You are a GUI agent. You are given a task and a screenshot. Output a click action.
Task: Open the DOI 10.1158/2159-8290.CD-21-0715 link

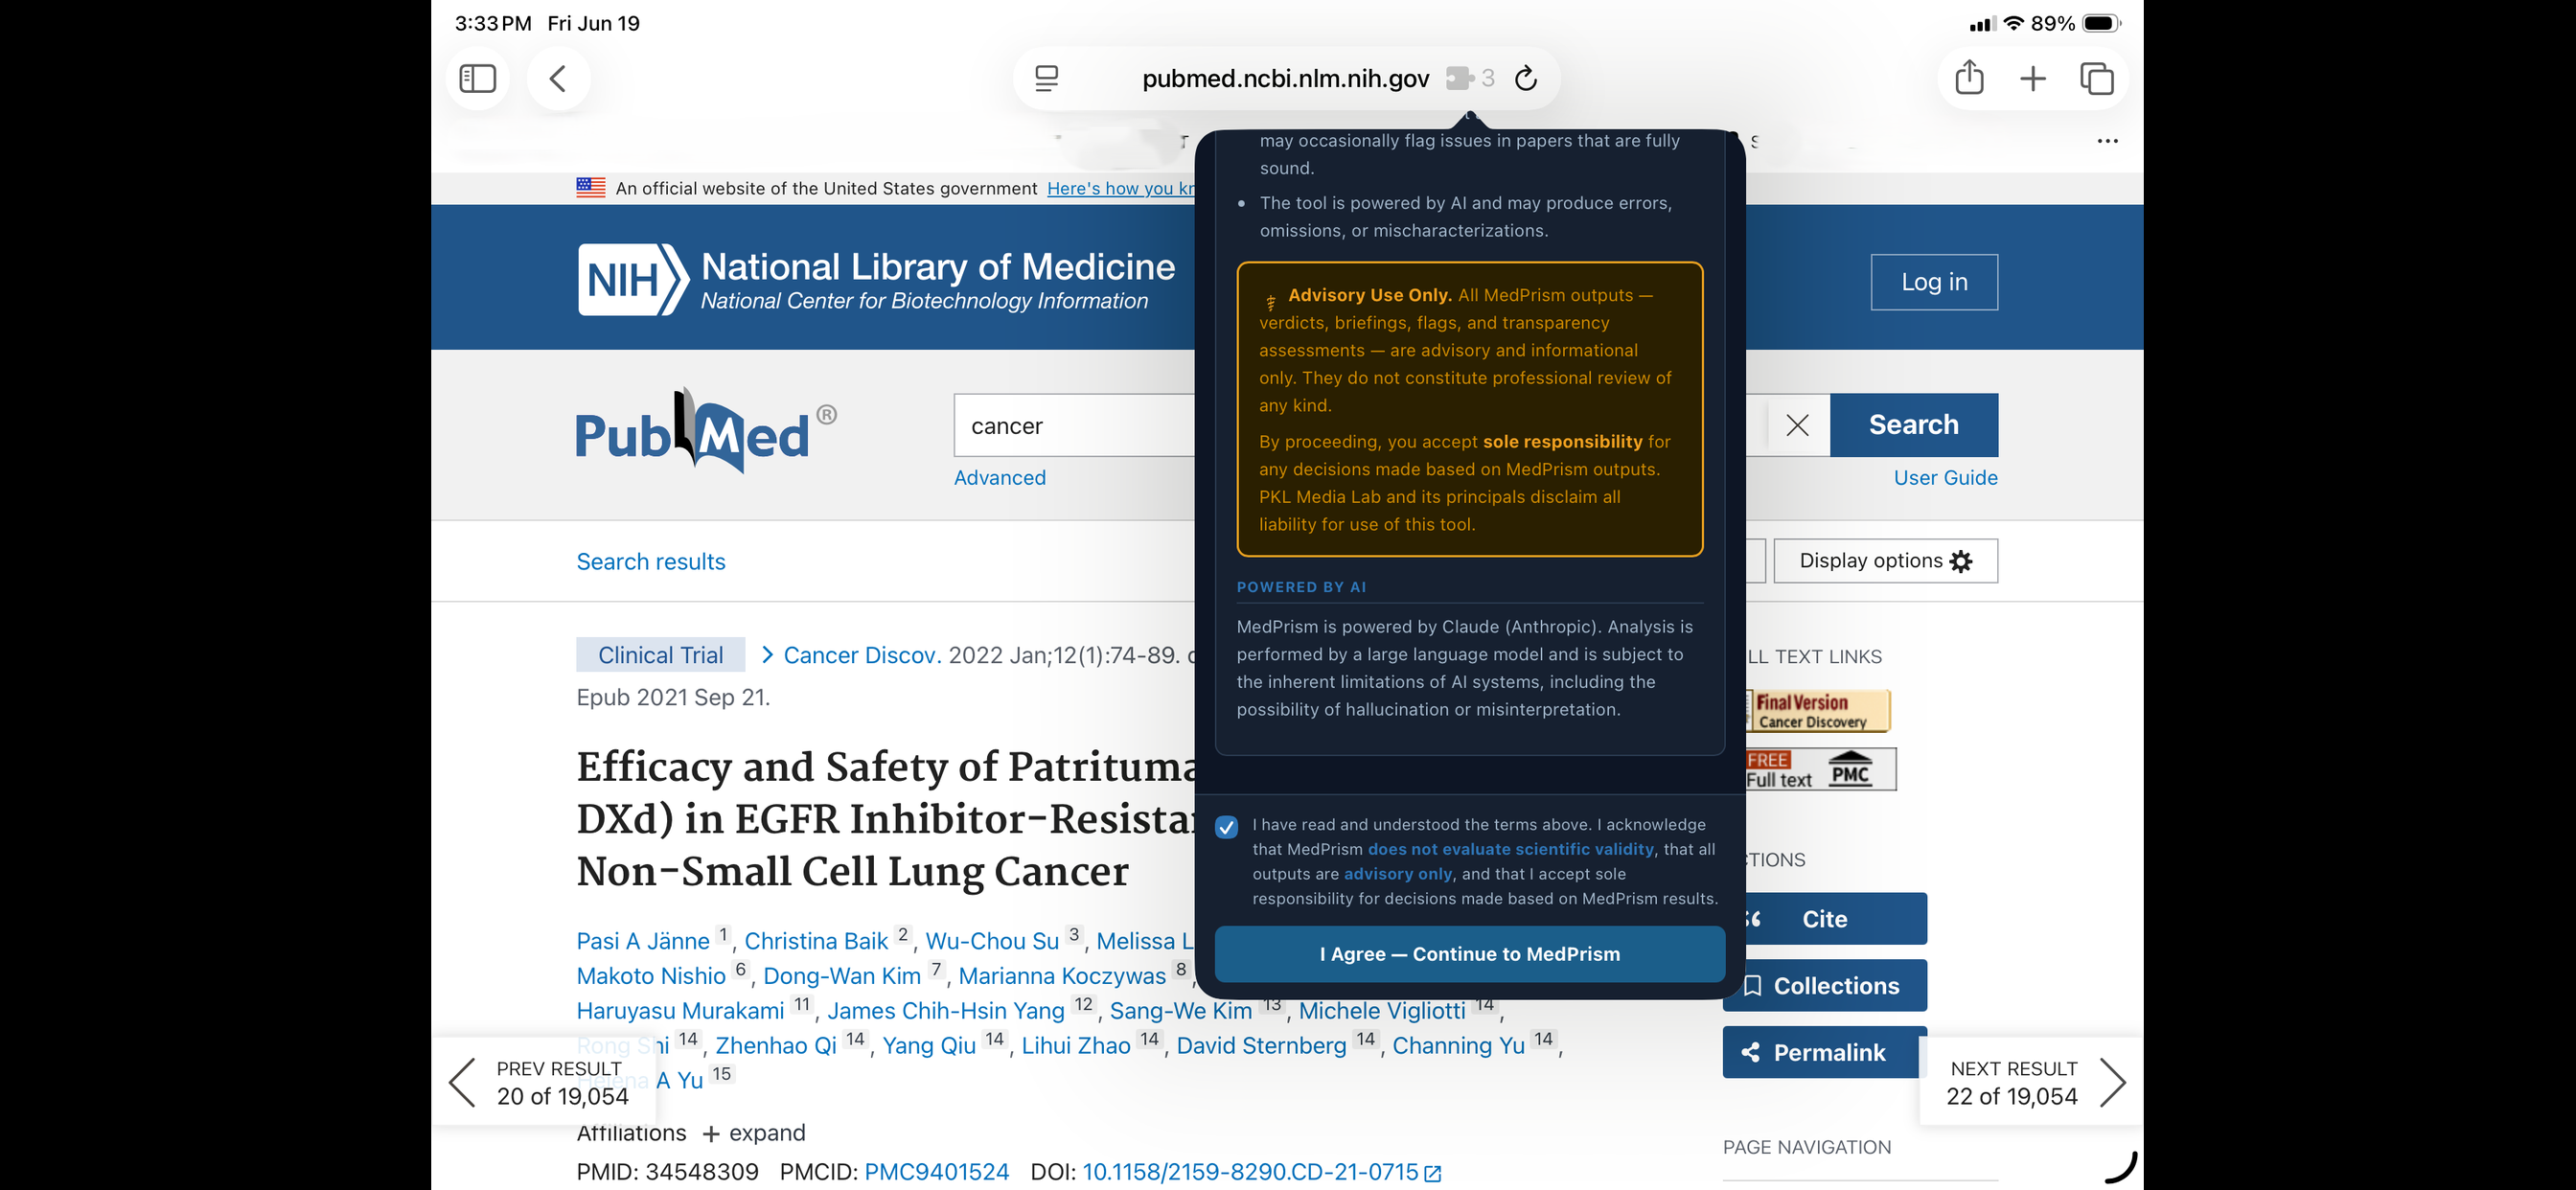1250,1172
